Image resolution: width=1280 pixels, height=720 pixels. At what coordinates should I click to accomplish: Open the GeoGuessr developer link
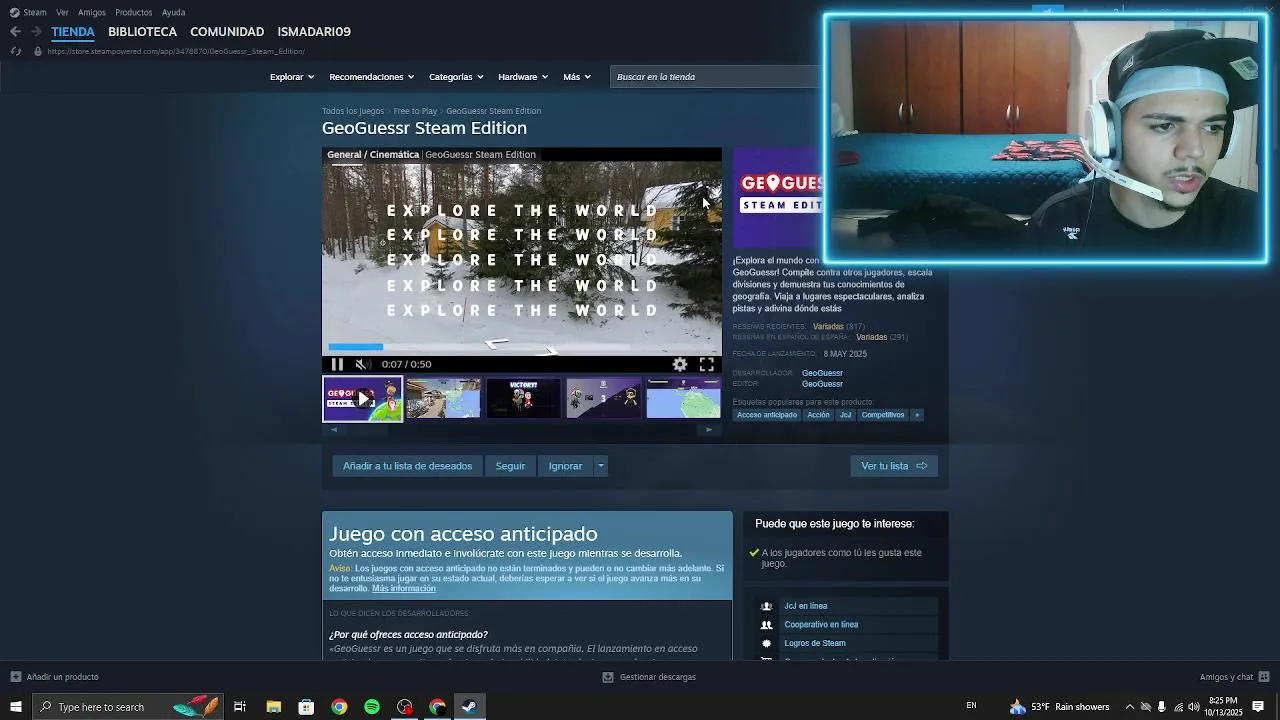[x=822, y=373]
